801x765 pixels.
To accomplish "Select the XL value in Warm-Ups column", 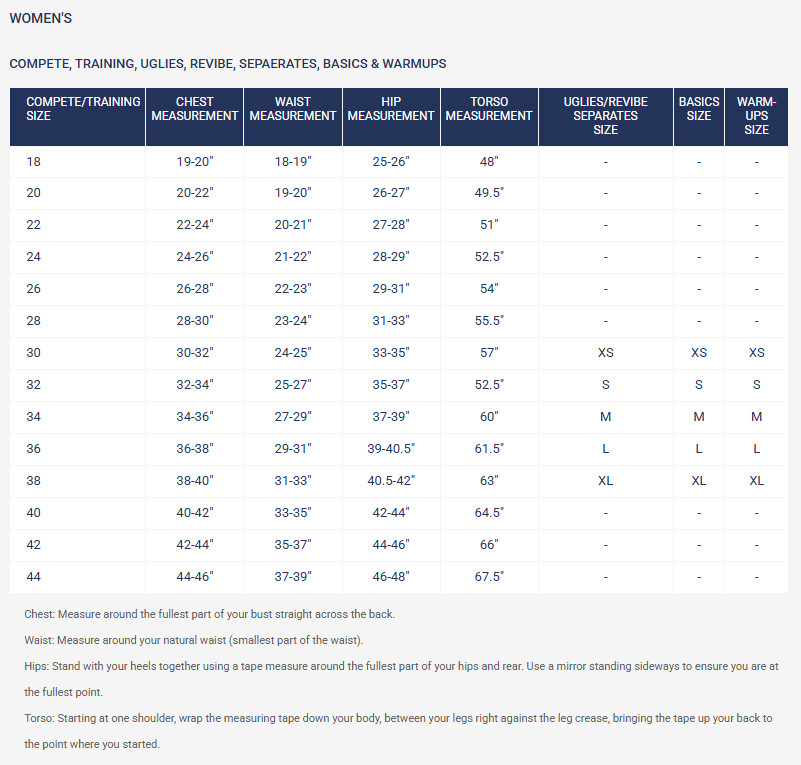I will [x=757, y=481].
